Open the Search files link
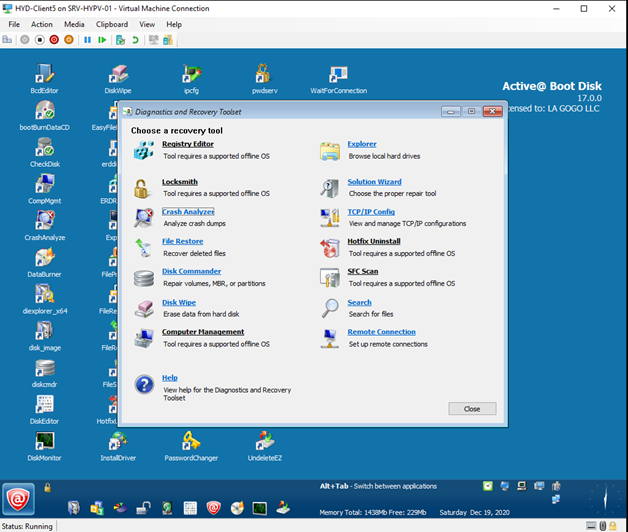The image size is (628, 532). point(359,302)
